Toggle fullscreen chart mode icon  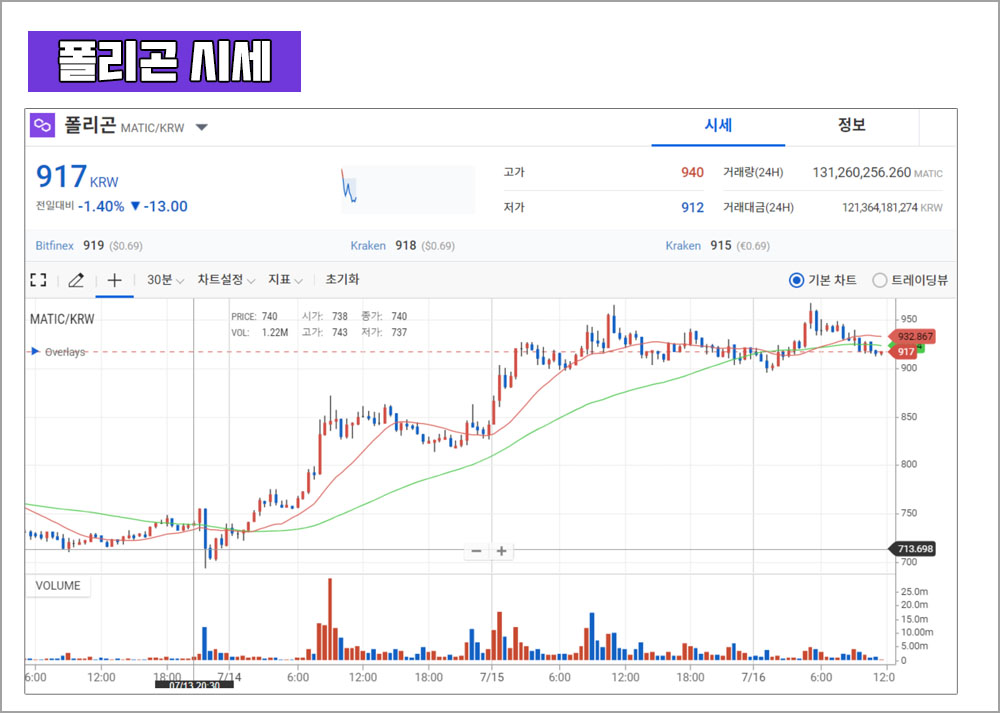(38, 280)
